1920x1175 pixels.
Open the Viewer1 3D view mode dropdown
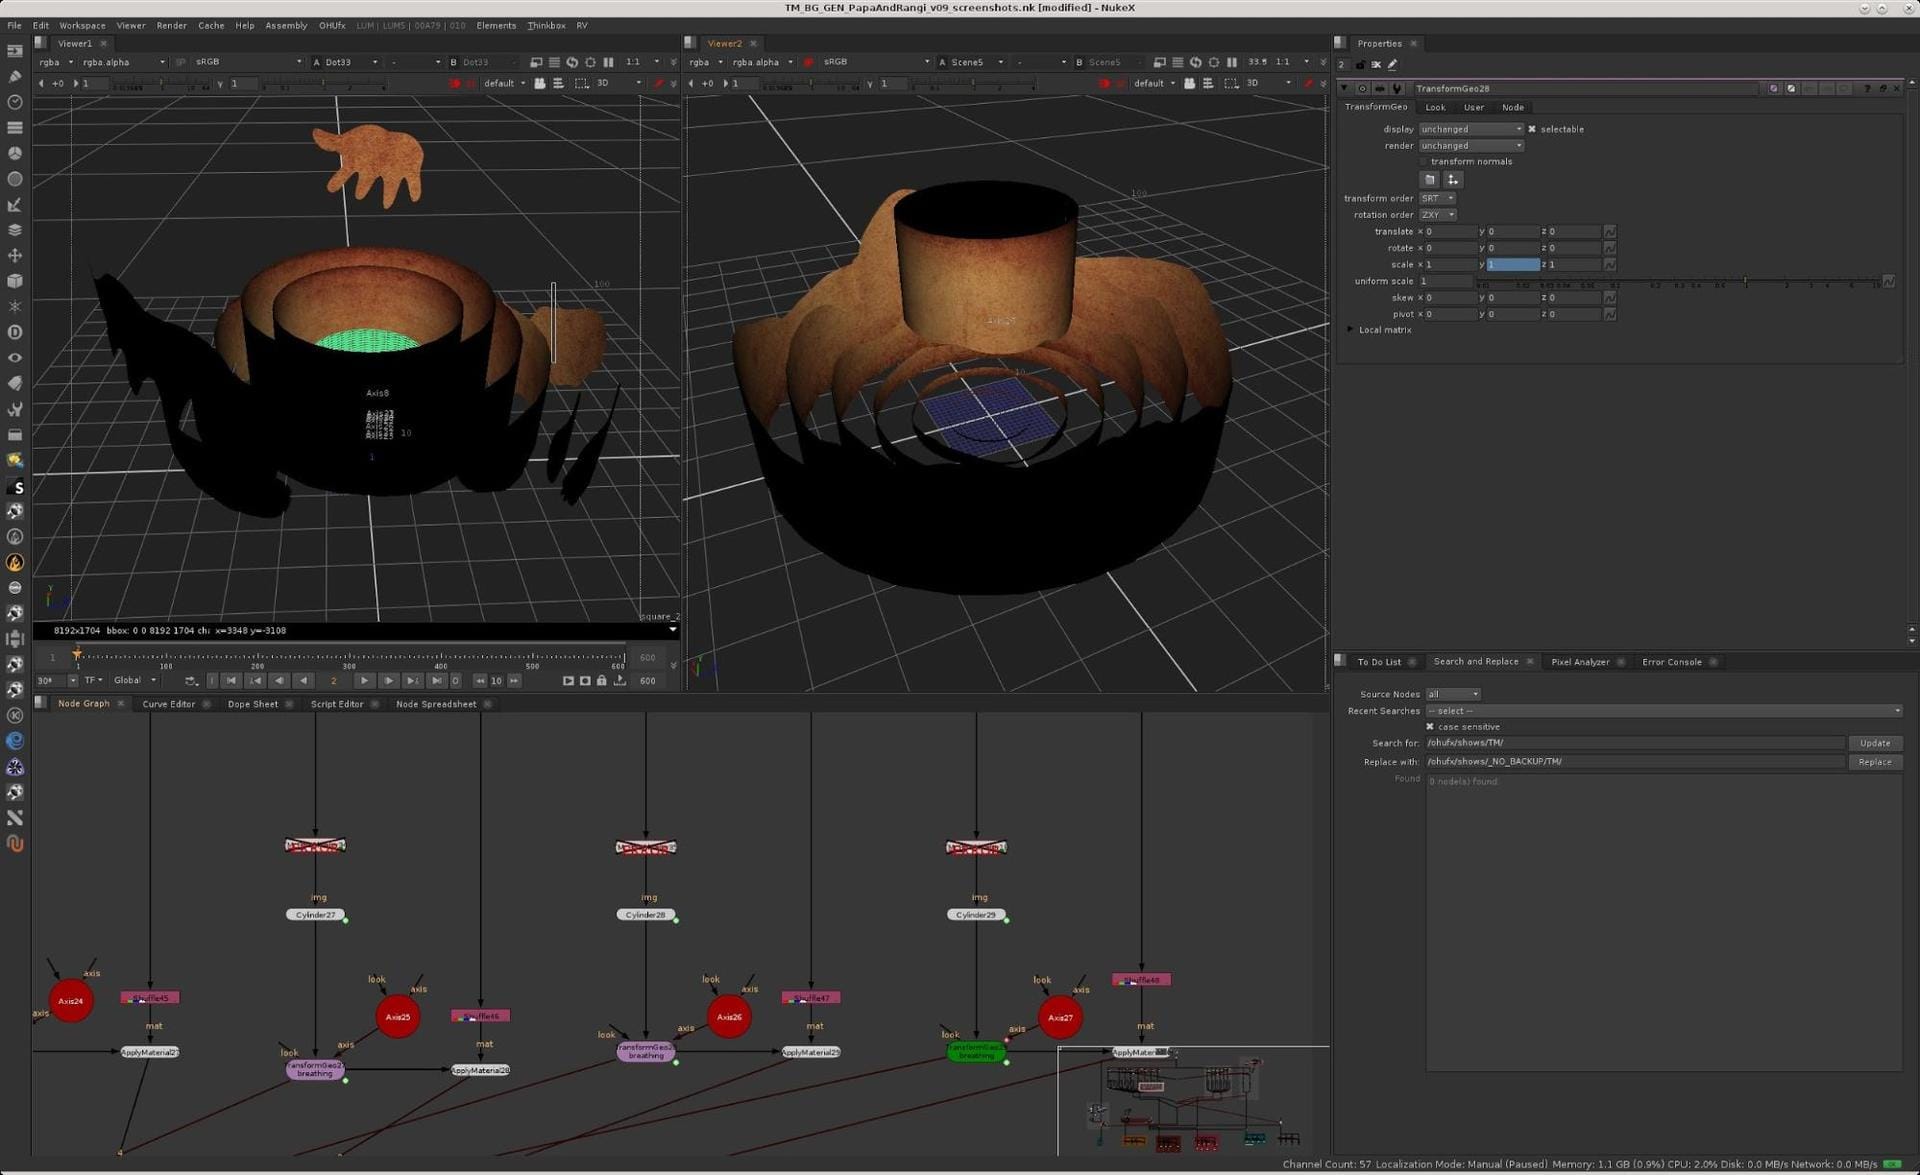(619, 83)
